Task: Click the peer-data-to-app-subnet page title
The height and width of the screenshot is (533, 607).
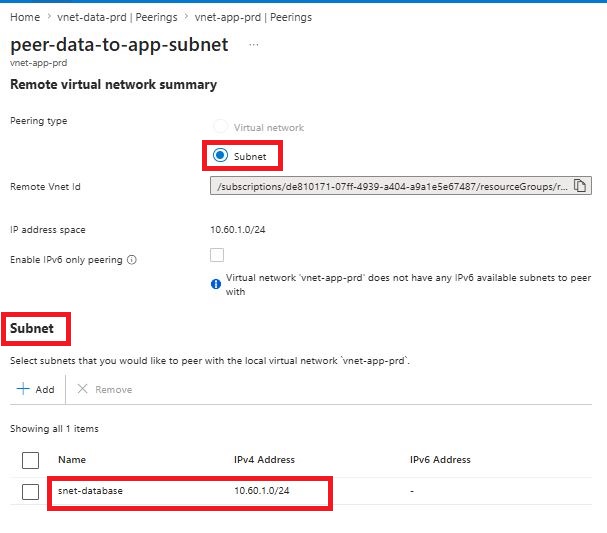Action: pyautogui.click(x=119, y=45)
